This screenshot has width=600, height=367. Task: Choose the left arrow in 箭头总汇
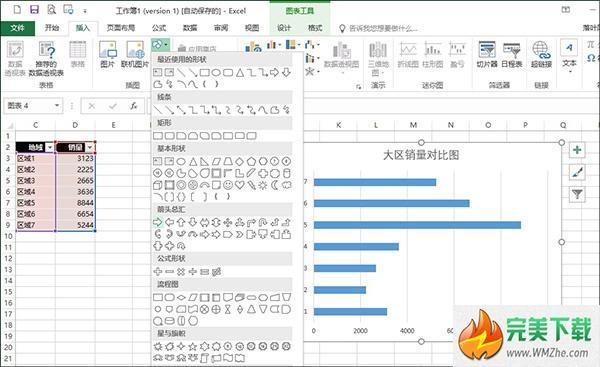click(x=170, y=222)
